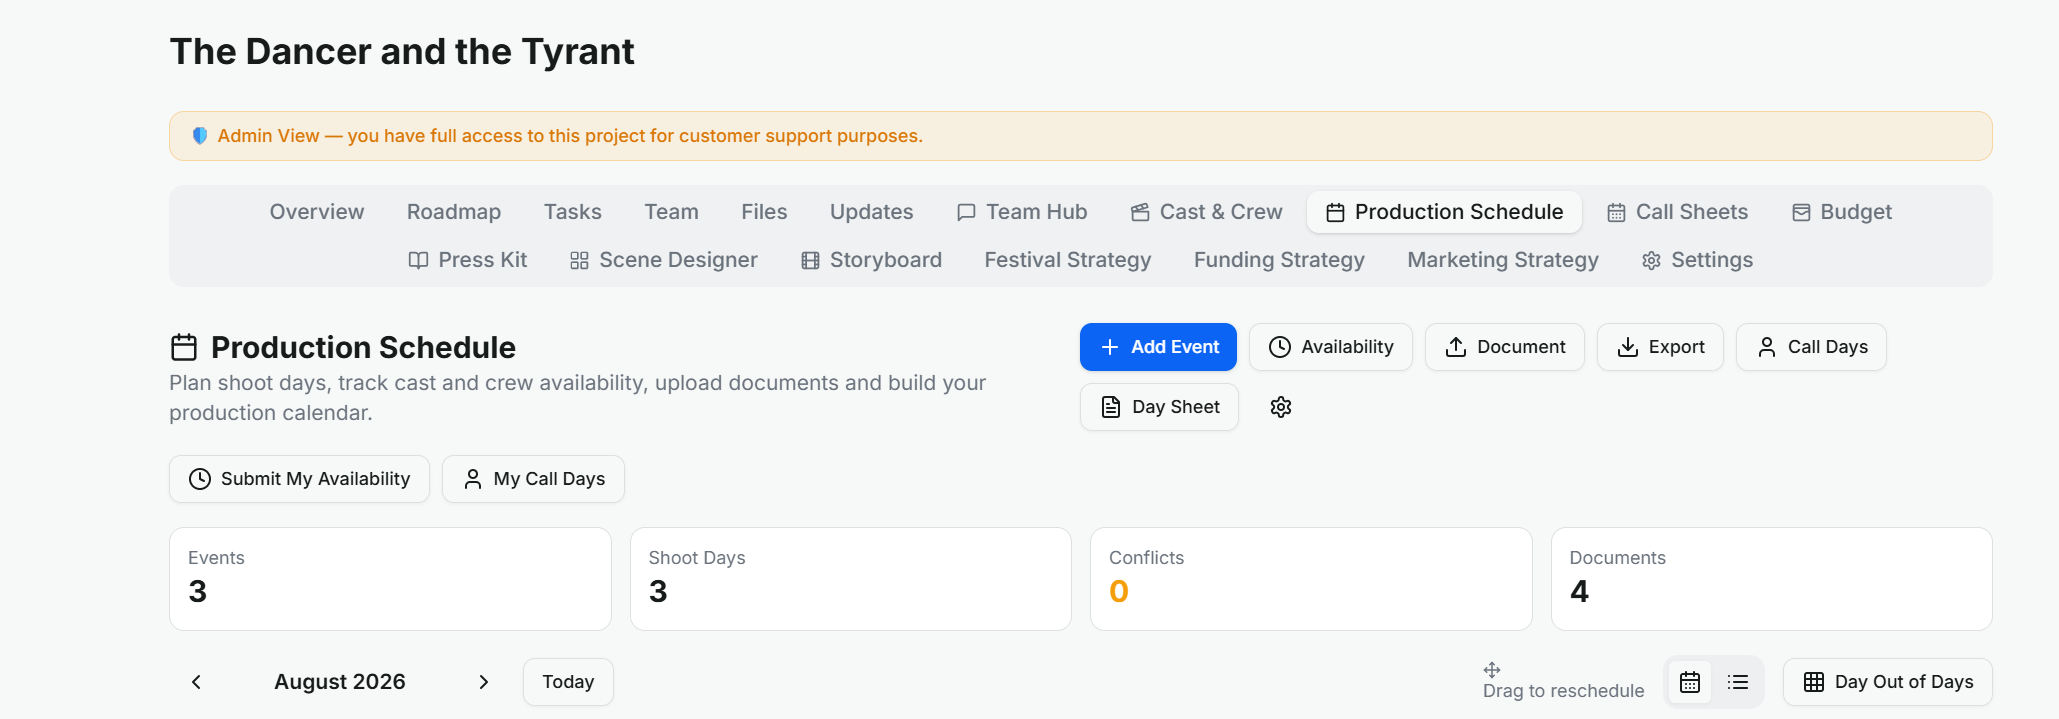The height and width of the screenshot is (719, 2059).
Task: Open the schedule settings gear icon
Action: coord(1281,407)
